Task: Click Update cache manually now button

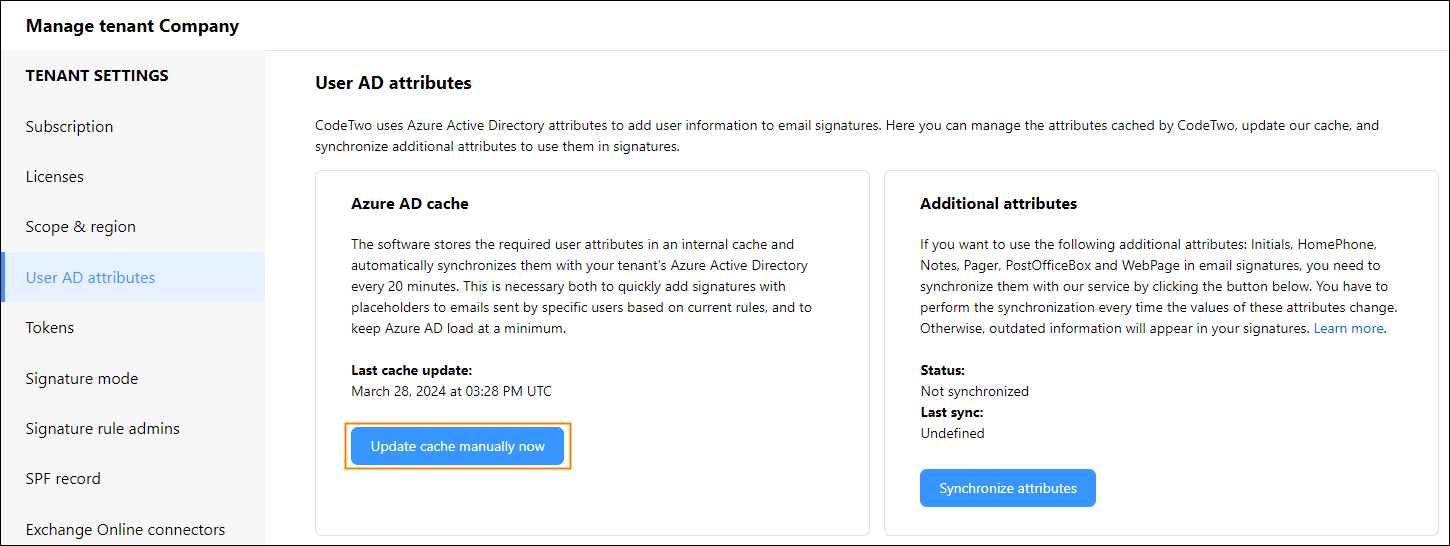Action: pos(458,446)
